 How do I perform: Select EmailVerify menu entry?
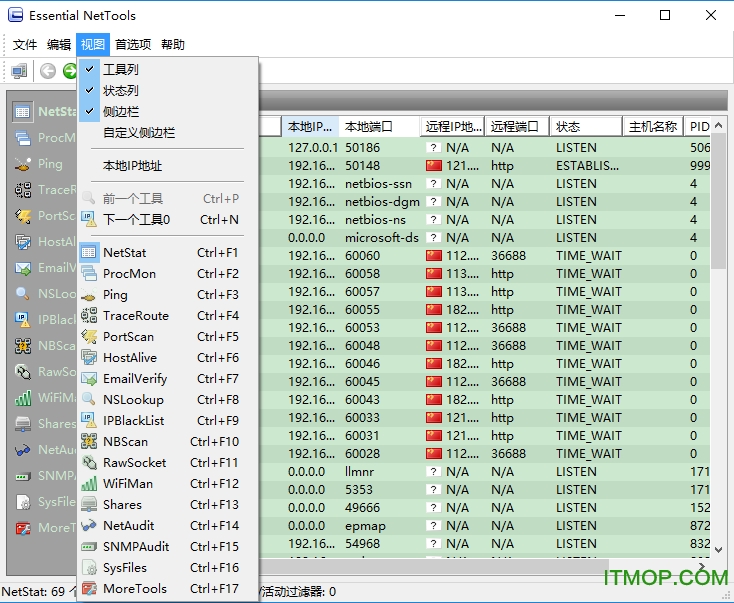point(168,379)
